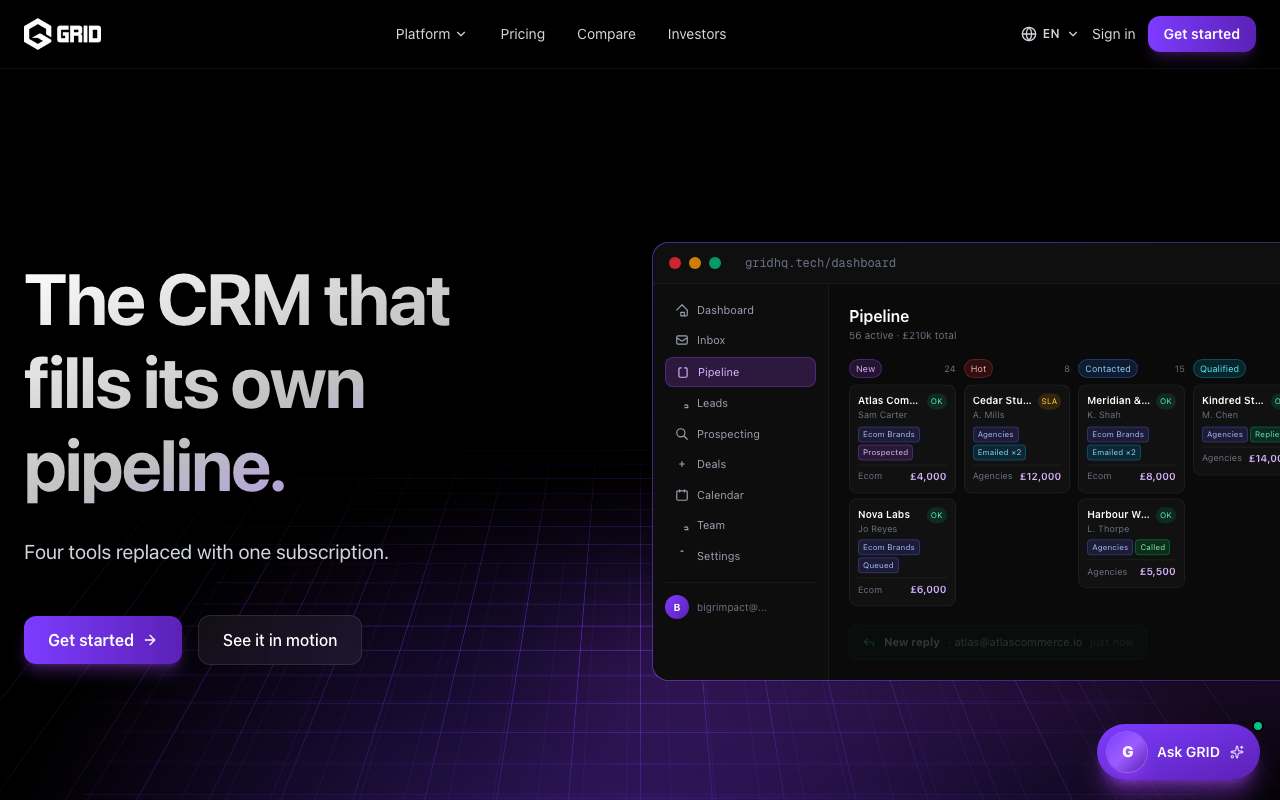The width and height of the screenshot is (1280, 800).
Task: Click the Dashboard home icon in sidebar
Action: point(682,310)
